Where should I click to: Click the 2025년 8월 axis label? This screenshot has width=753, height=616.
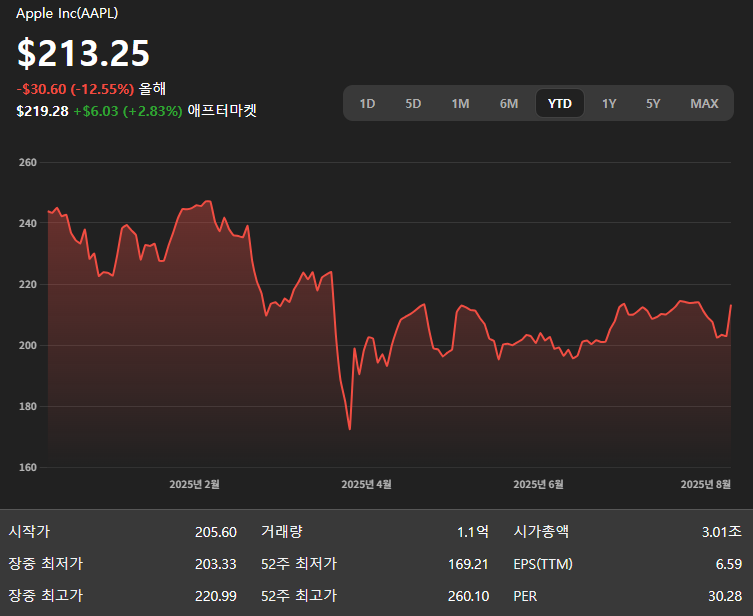click(705, 484)
